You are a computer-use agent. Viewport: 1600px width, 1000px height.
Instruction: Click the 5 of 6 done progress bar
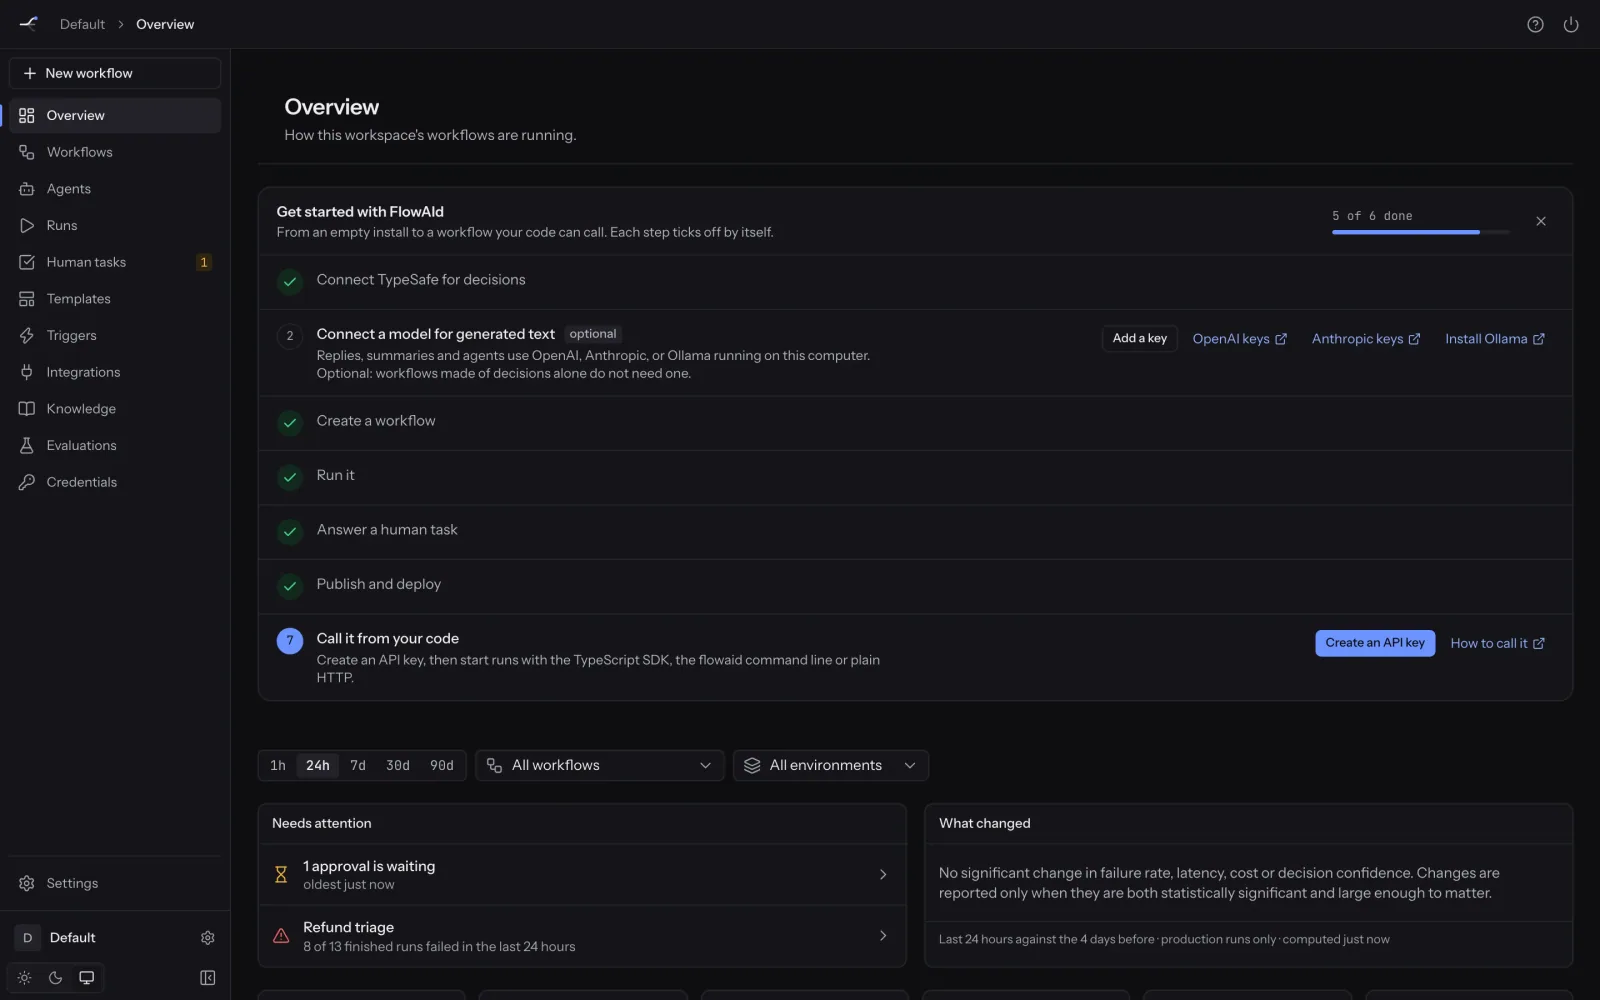(1421, 232)
